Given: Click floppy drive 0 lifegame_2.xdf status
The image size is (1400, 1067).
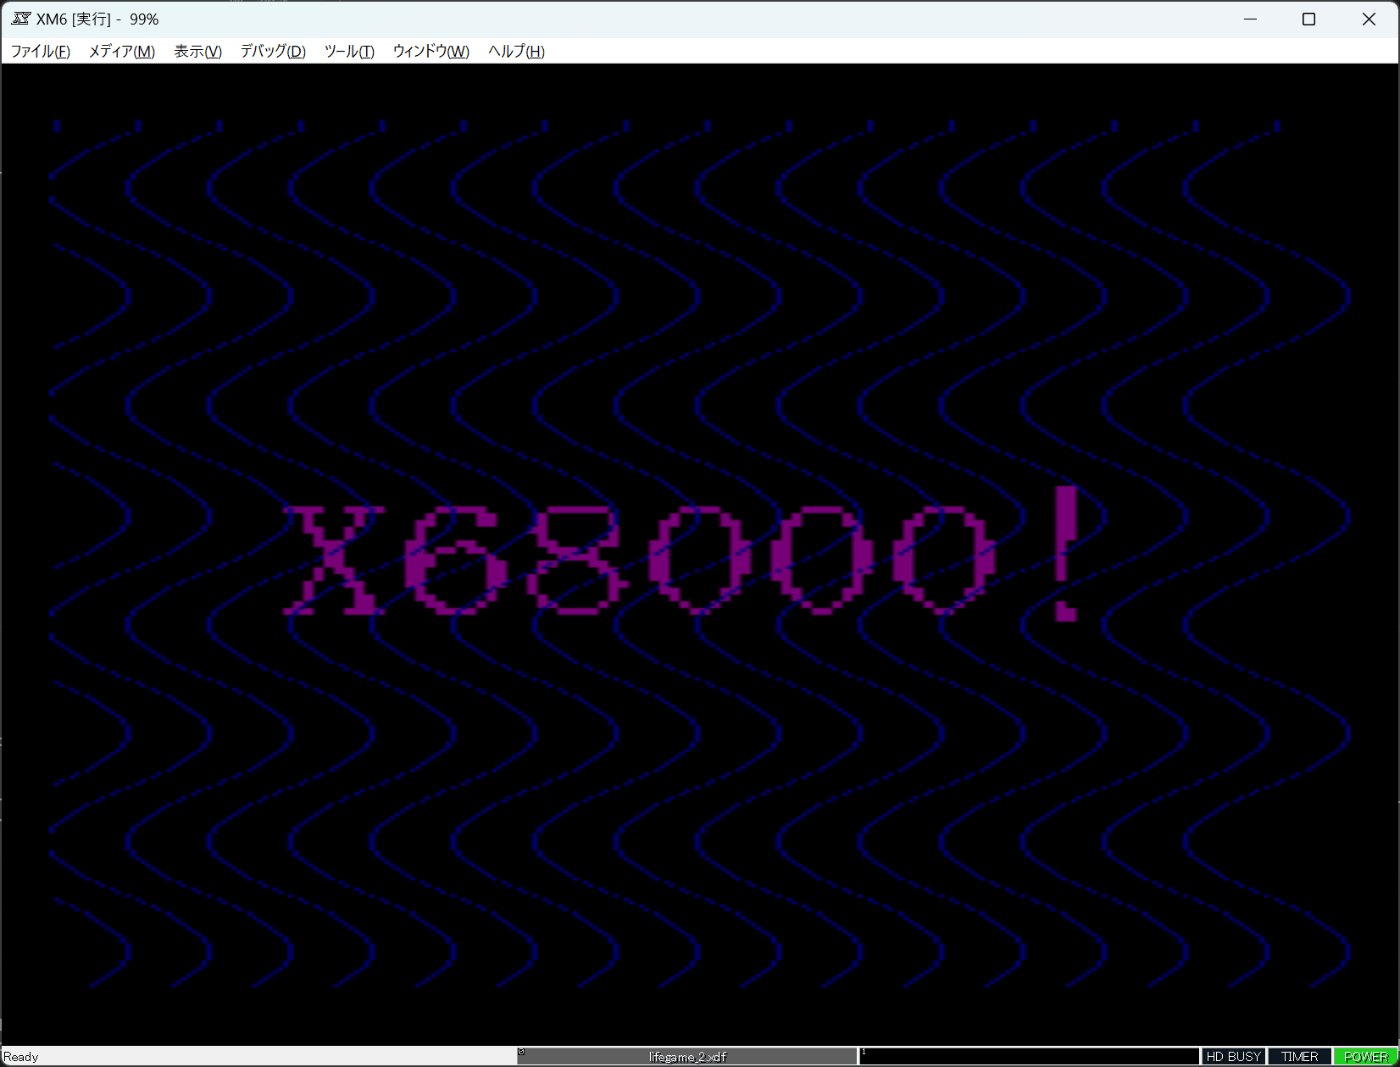Looking at the screenshot, I should [x=687, y=1056].
